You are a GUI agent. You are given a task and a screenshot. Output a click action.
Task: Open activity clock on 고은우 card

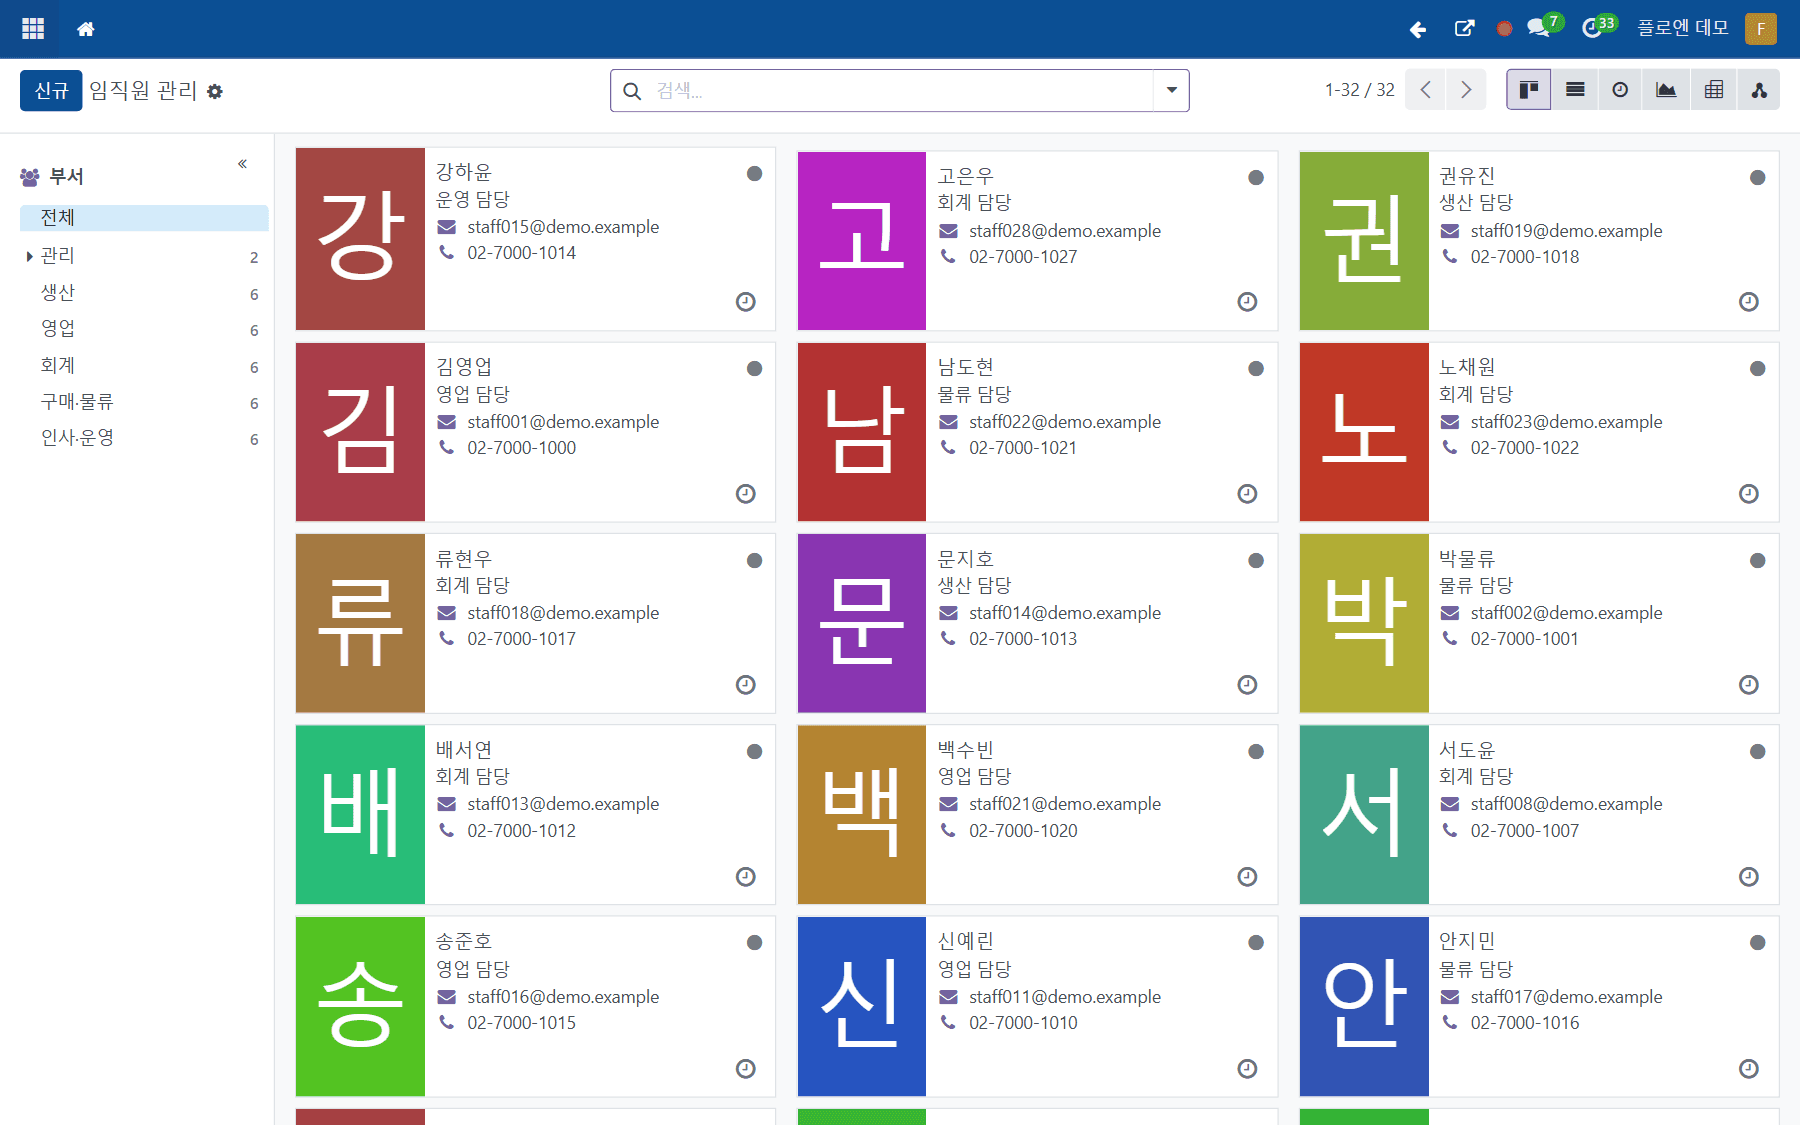pos(1247,302)
